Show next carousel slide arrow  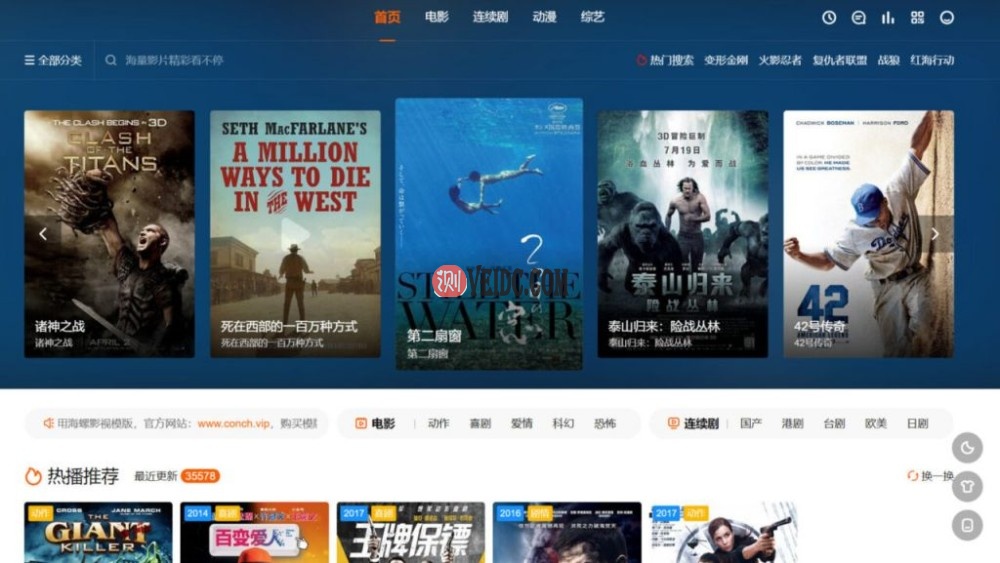(935, 234)
